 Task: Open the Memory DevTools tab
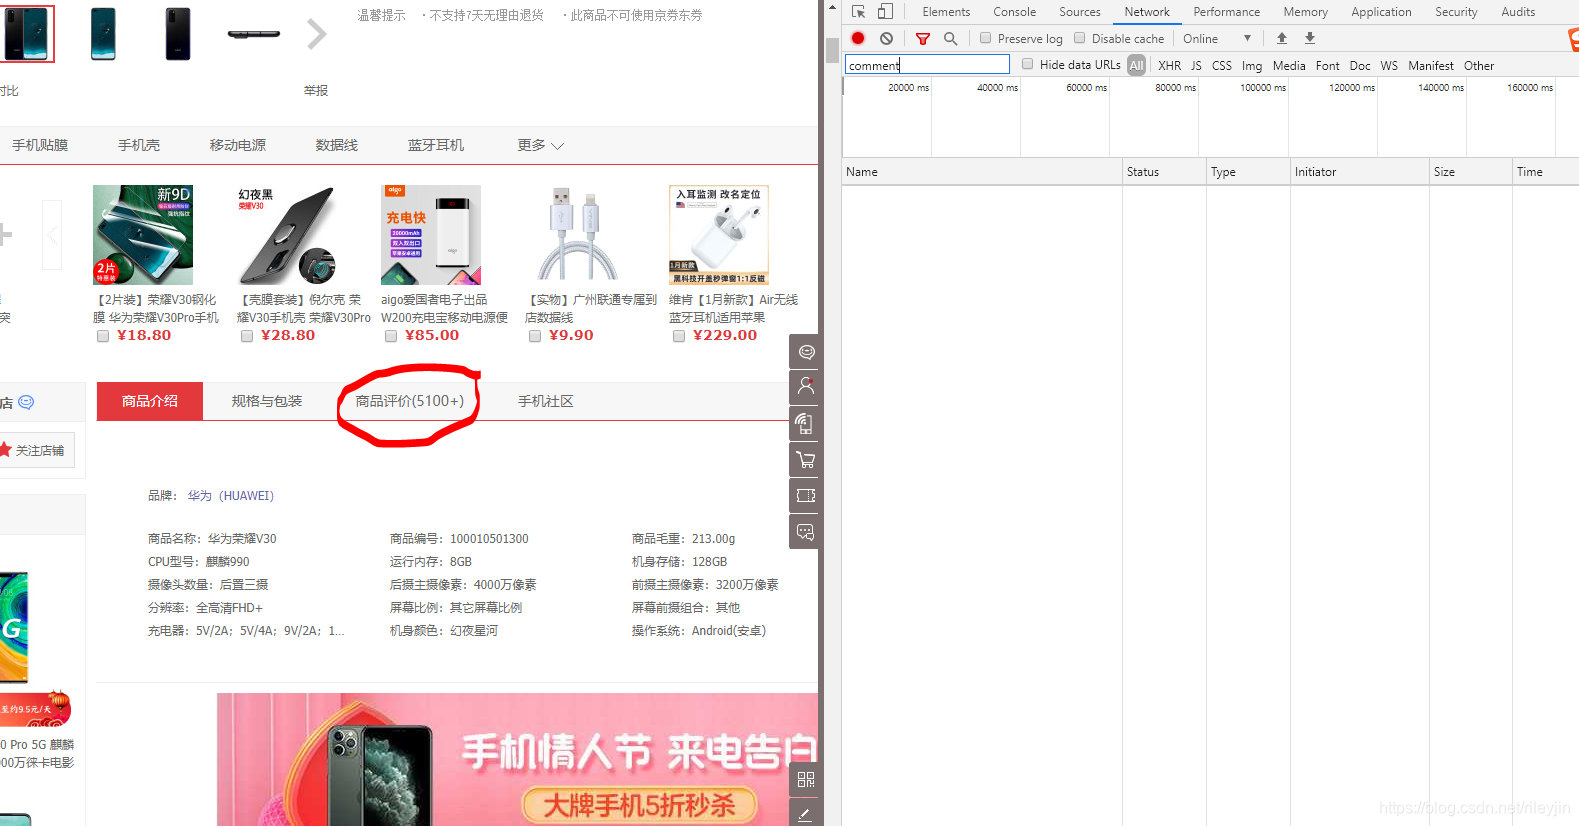1305,12
